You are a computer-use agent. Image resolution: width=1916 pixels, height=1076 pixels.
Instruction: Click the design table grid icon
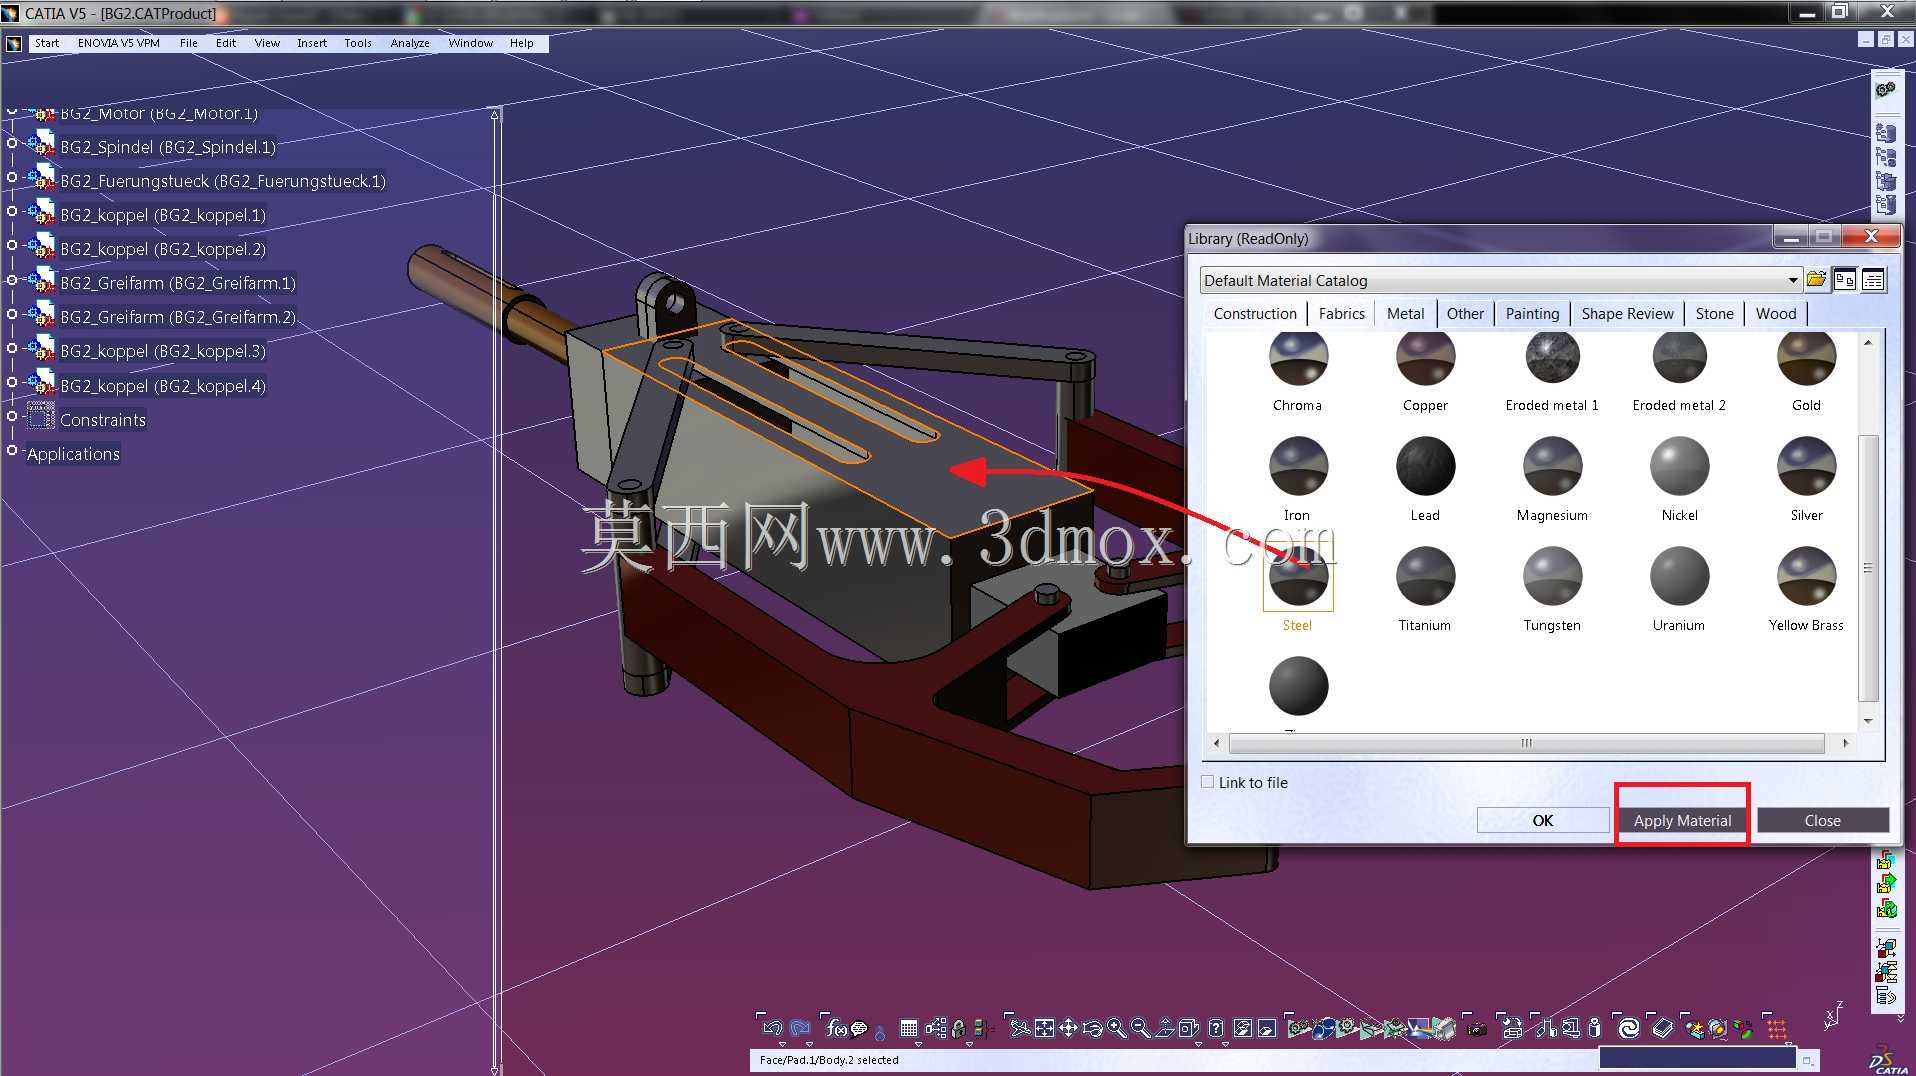click(909, 1028)
